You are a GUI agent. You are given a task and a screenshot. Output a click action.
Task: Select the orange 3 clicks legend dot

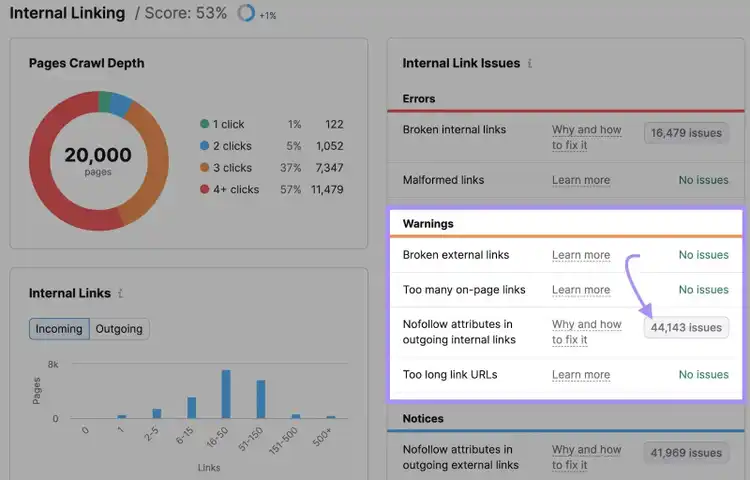pyautogui.click(x=204, y=167)
